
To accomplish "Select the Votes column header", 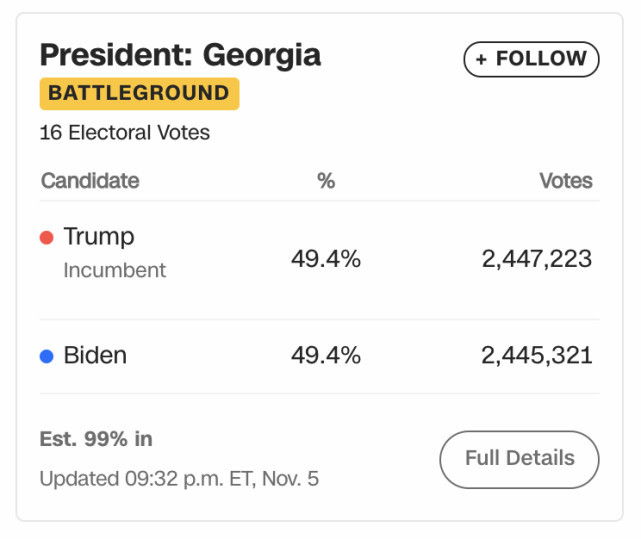I will [x=566, y=181].
